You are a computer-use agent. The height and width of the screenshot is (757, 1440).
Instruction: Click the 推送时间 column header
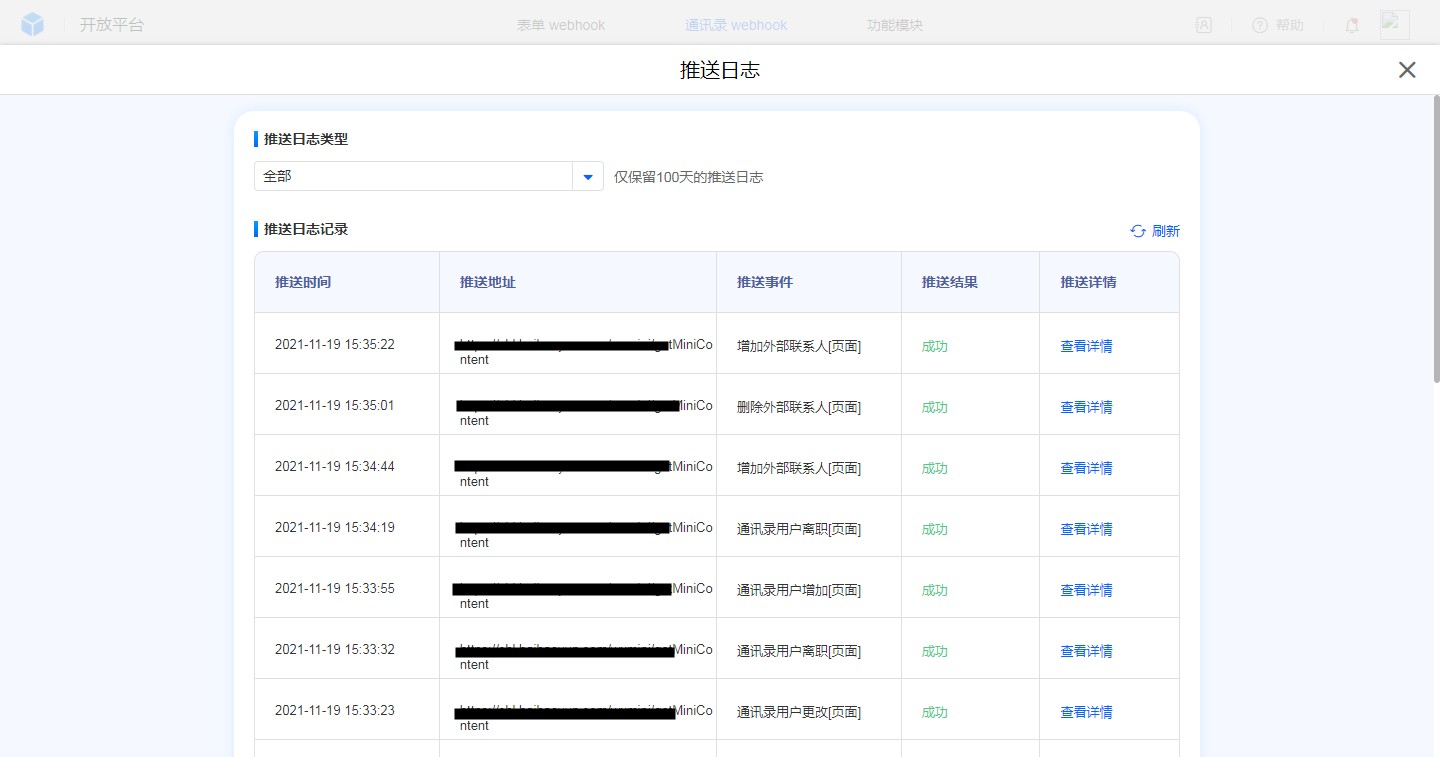[303, 282]
